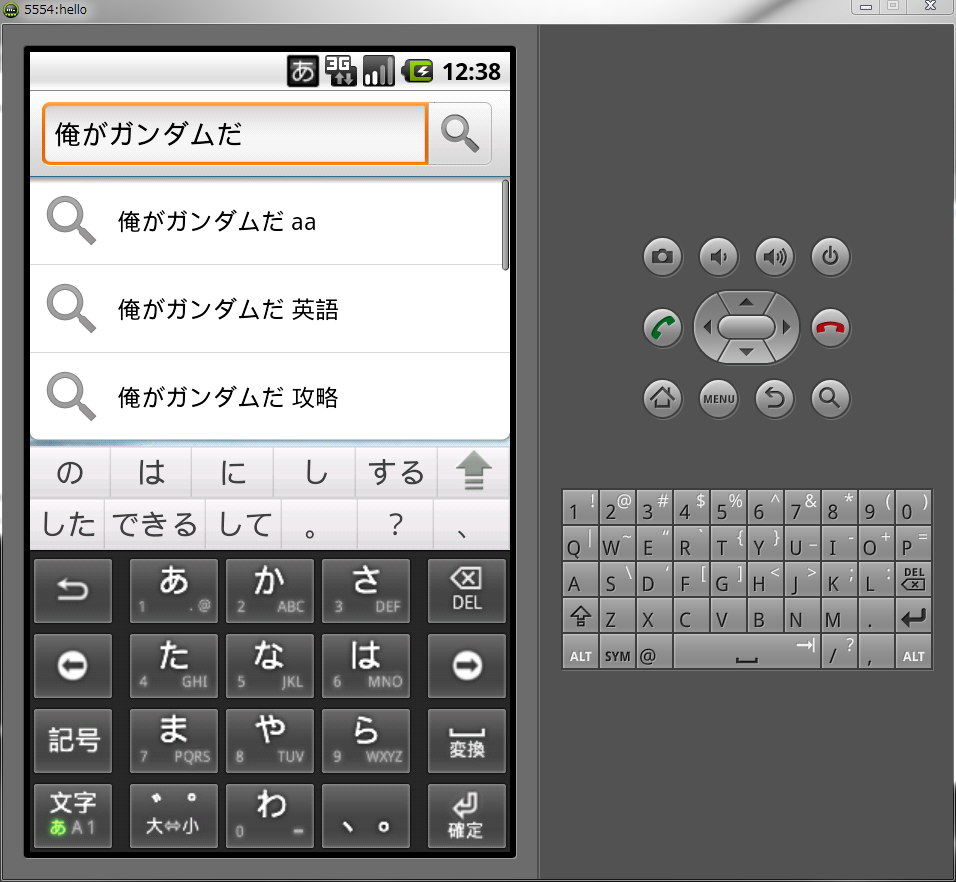
Task: Click the green call button
Action: pos(662,328)
